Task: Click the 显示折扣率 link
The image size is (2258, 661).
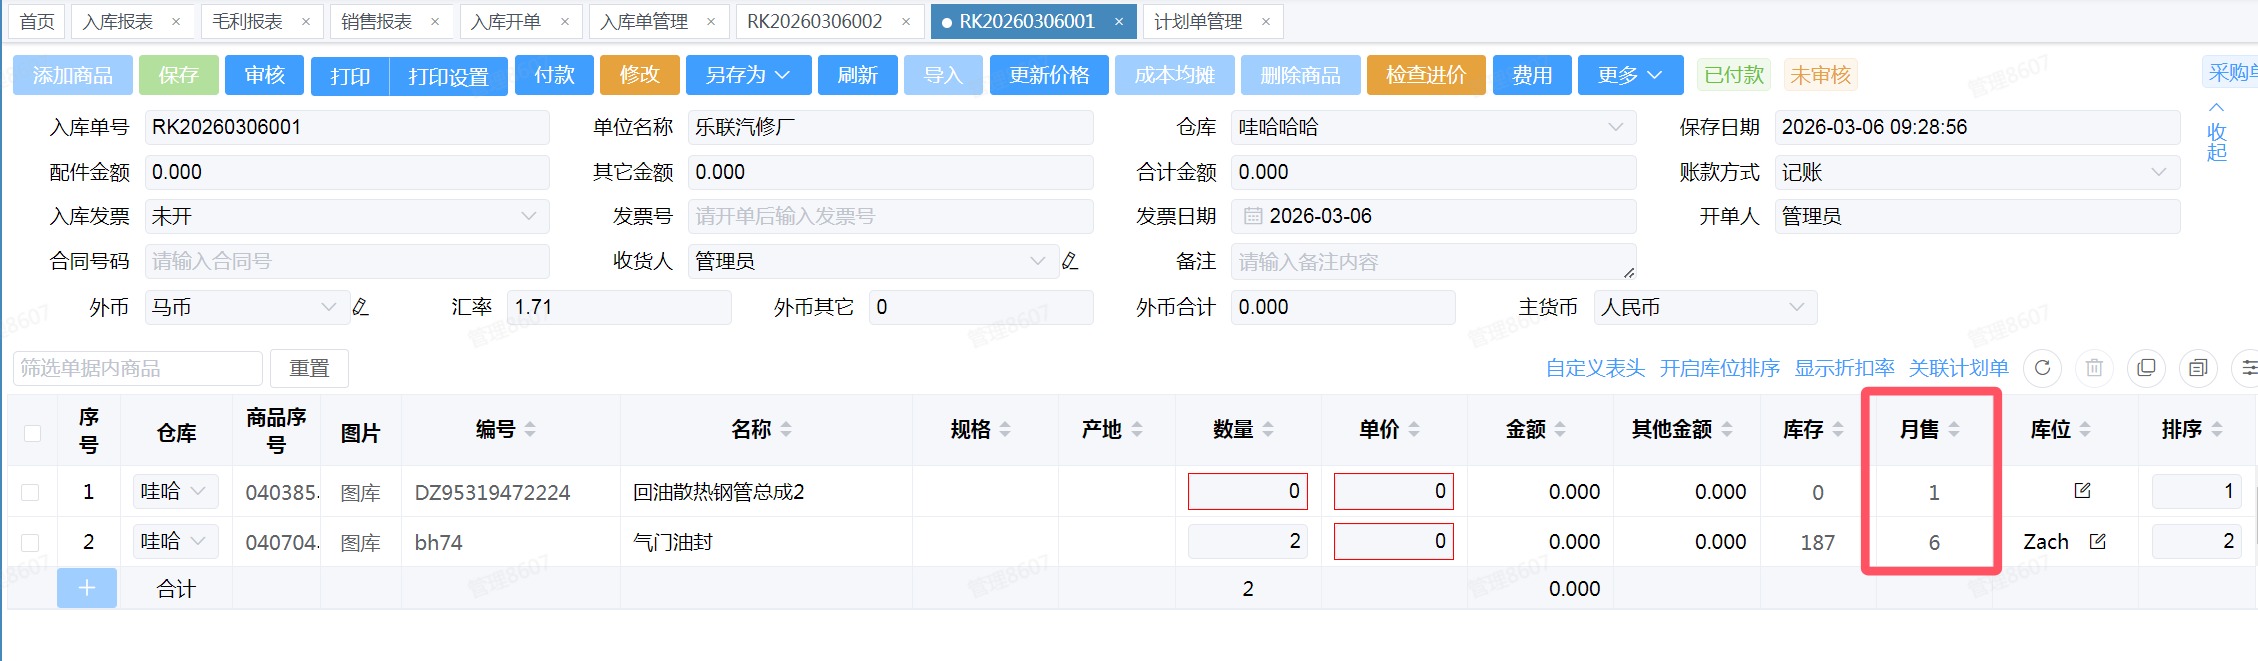Action: point(1844,368)
